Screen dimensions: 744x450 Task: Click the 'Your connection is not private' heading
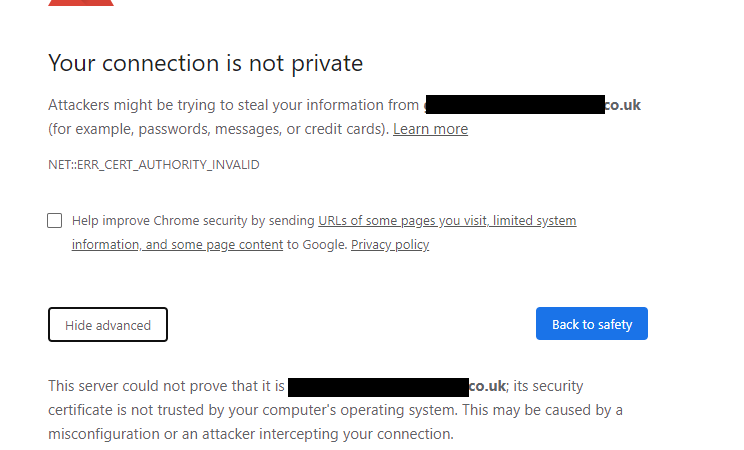click(205, 64)
